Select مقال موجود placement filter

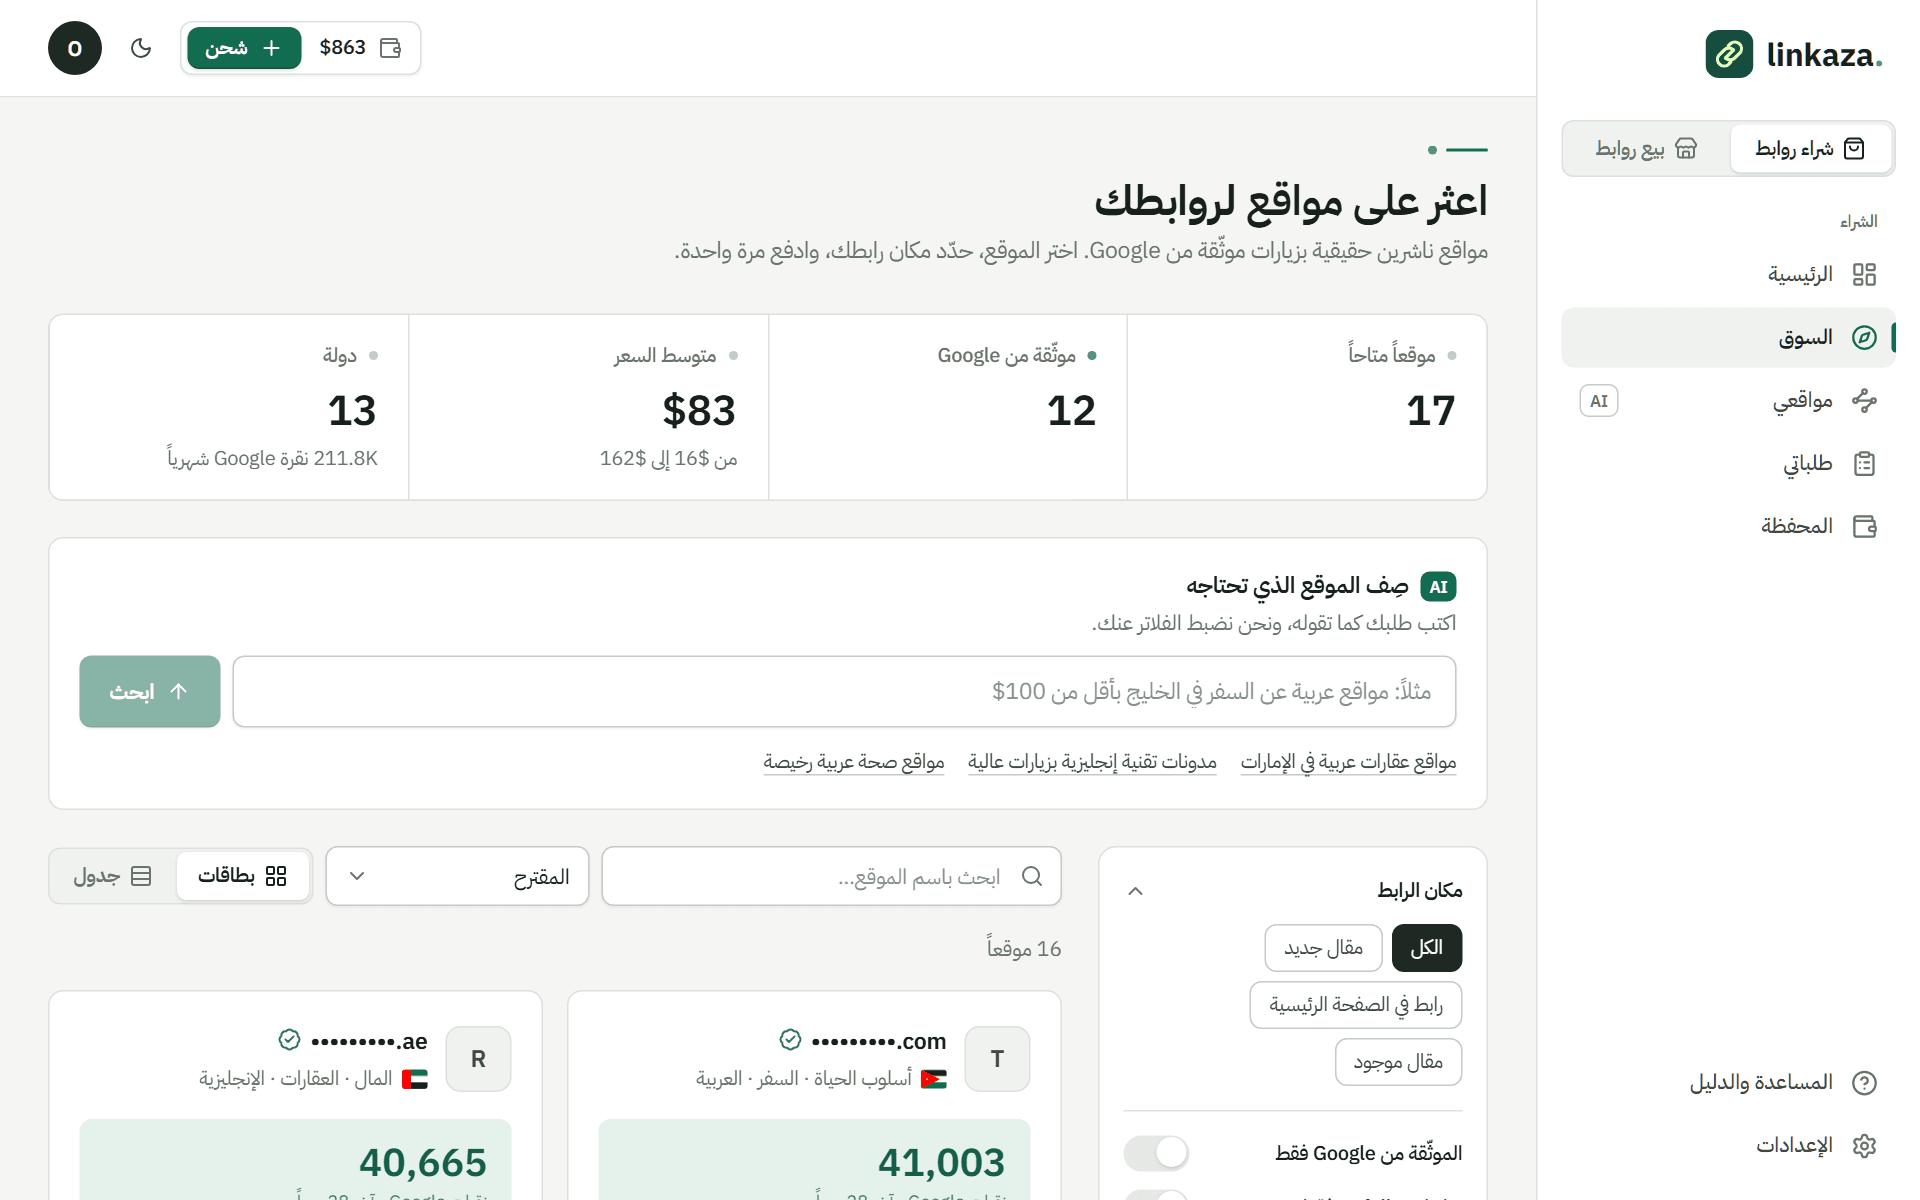pos(1398,1062)
